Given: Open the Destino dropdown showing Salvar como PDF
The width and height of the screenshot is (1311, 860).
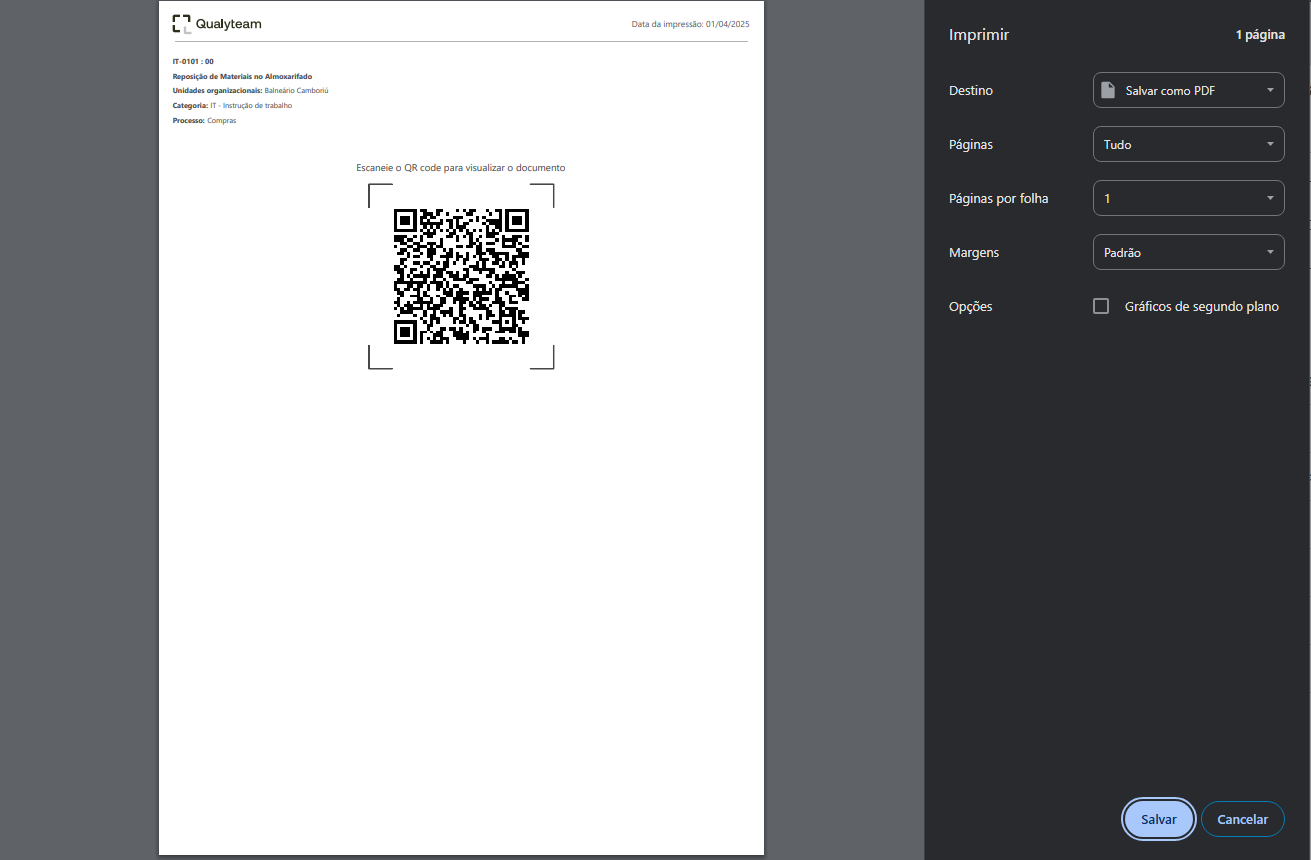Looking at the screenshot, I should [1189, 90].
